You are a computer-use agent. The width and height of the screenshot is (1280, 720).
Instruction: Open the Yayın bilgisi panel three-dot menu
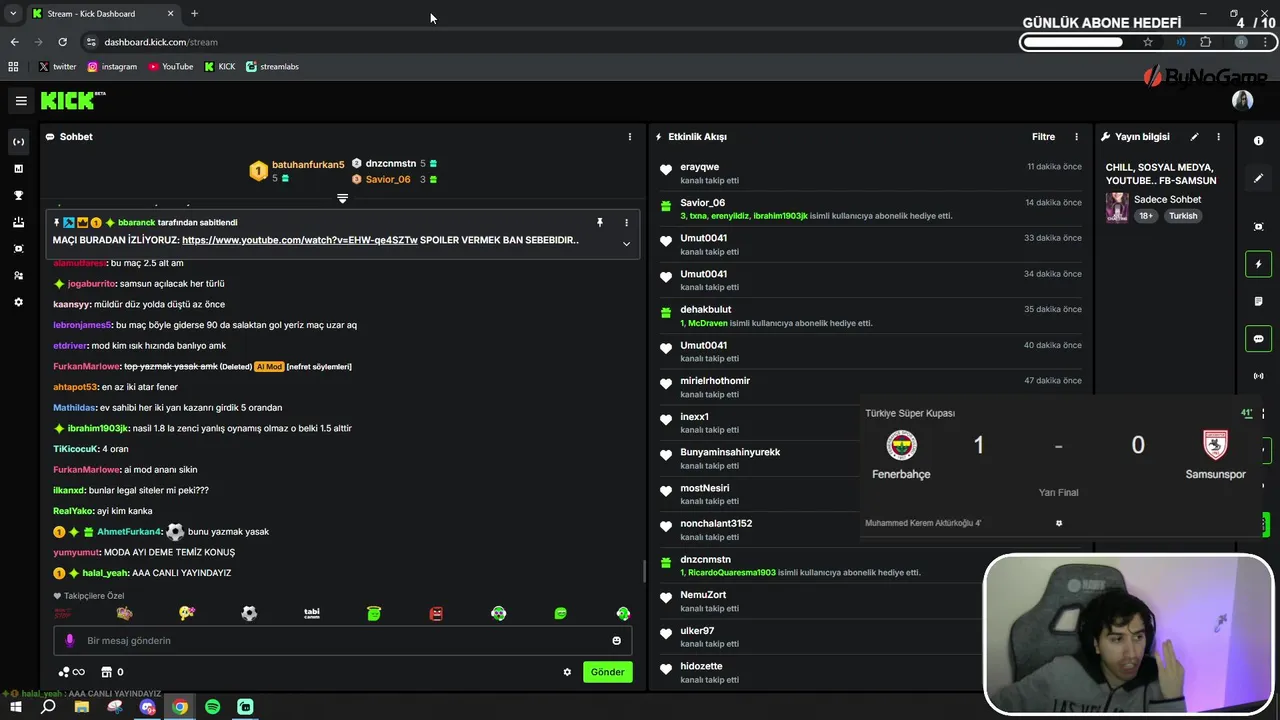click(1218, 137)
